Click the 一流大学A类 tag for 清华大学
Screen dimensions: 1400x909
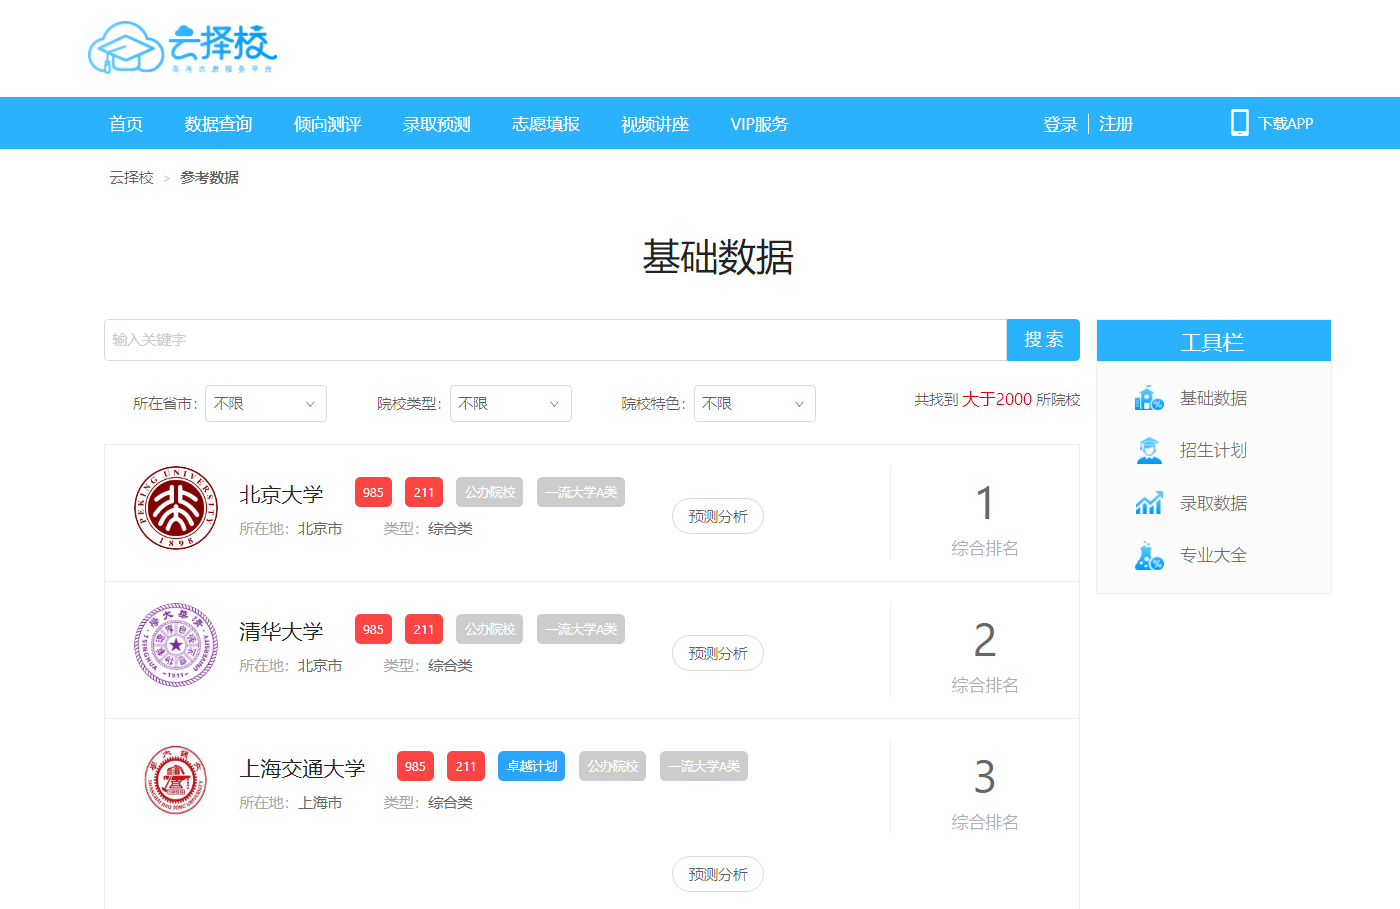coord(581,629)
